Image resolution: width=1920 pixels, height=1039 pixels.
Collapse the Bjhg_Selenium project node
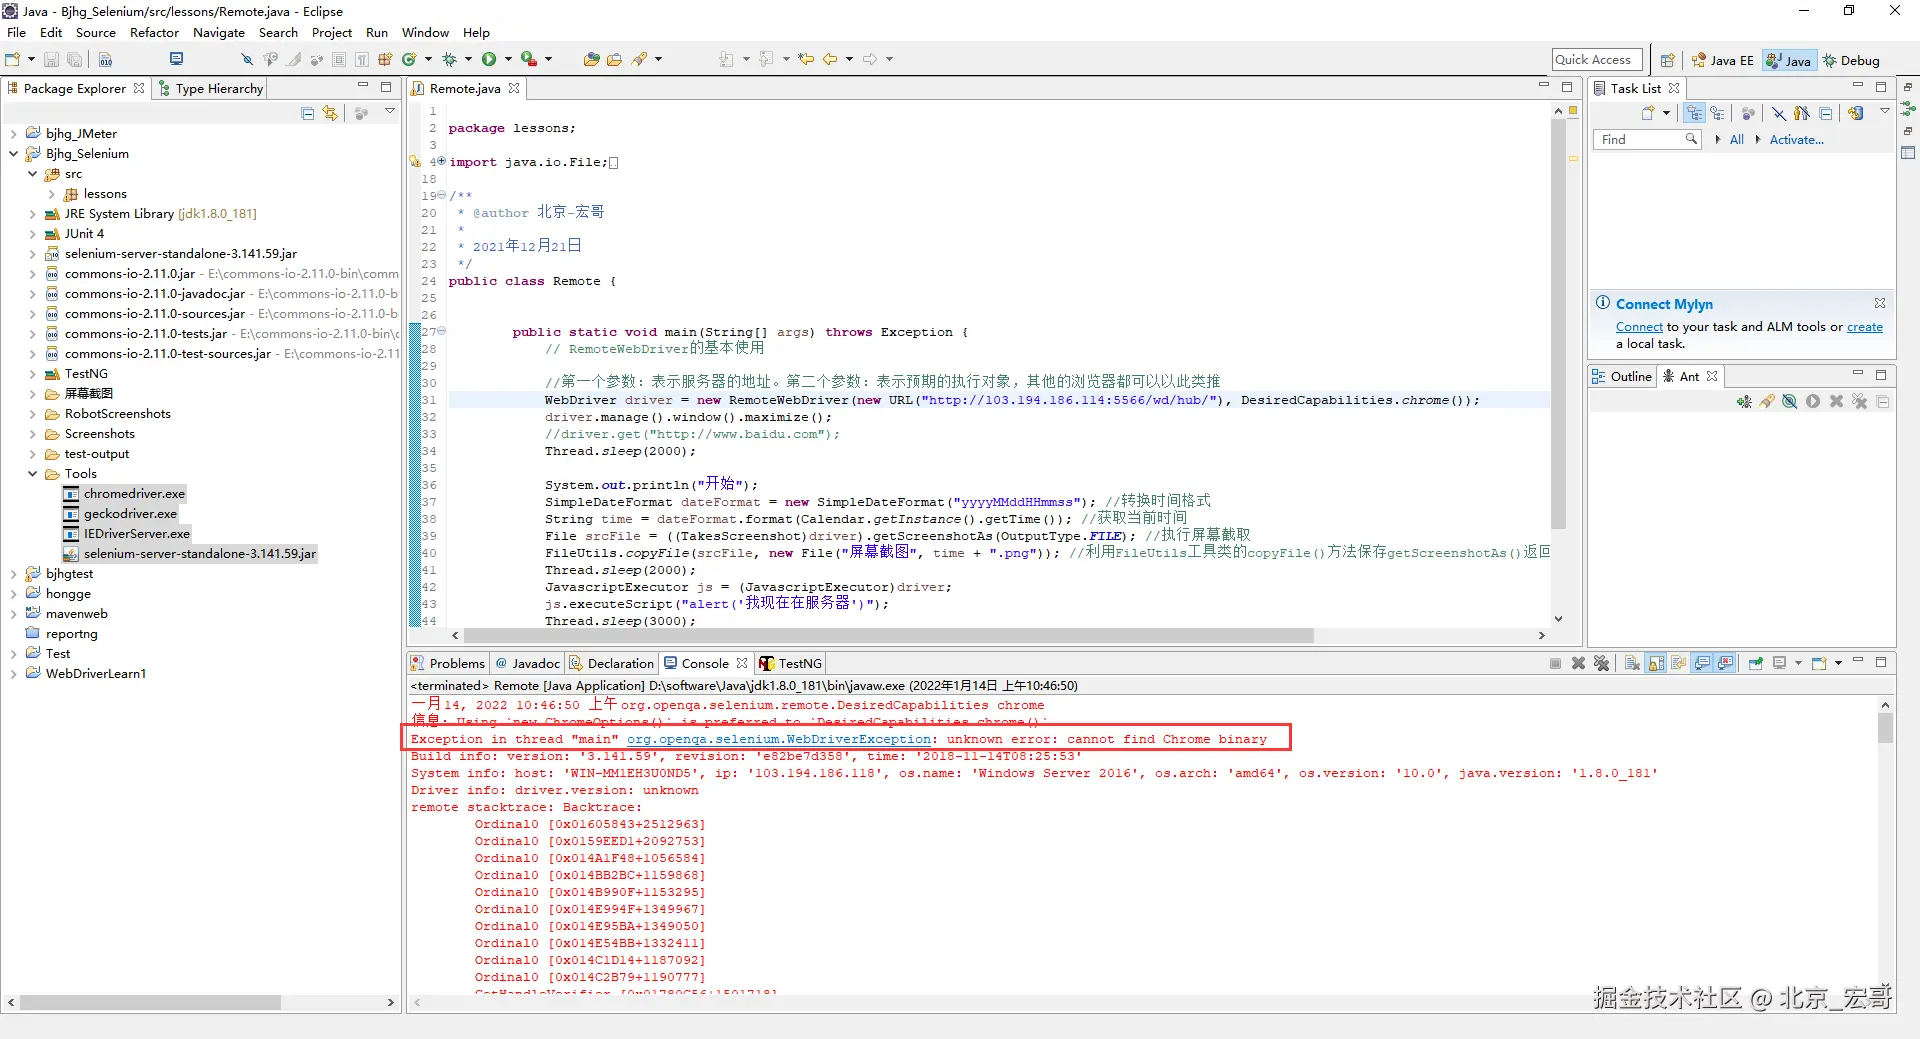13,154
